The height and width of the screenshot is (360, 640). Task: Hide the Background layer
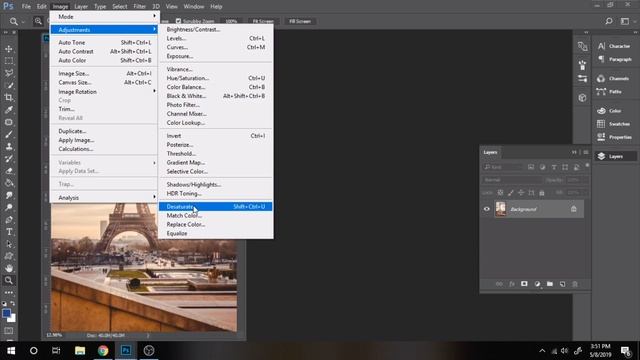click(487, 209)
